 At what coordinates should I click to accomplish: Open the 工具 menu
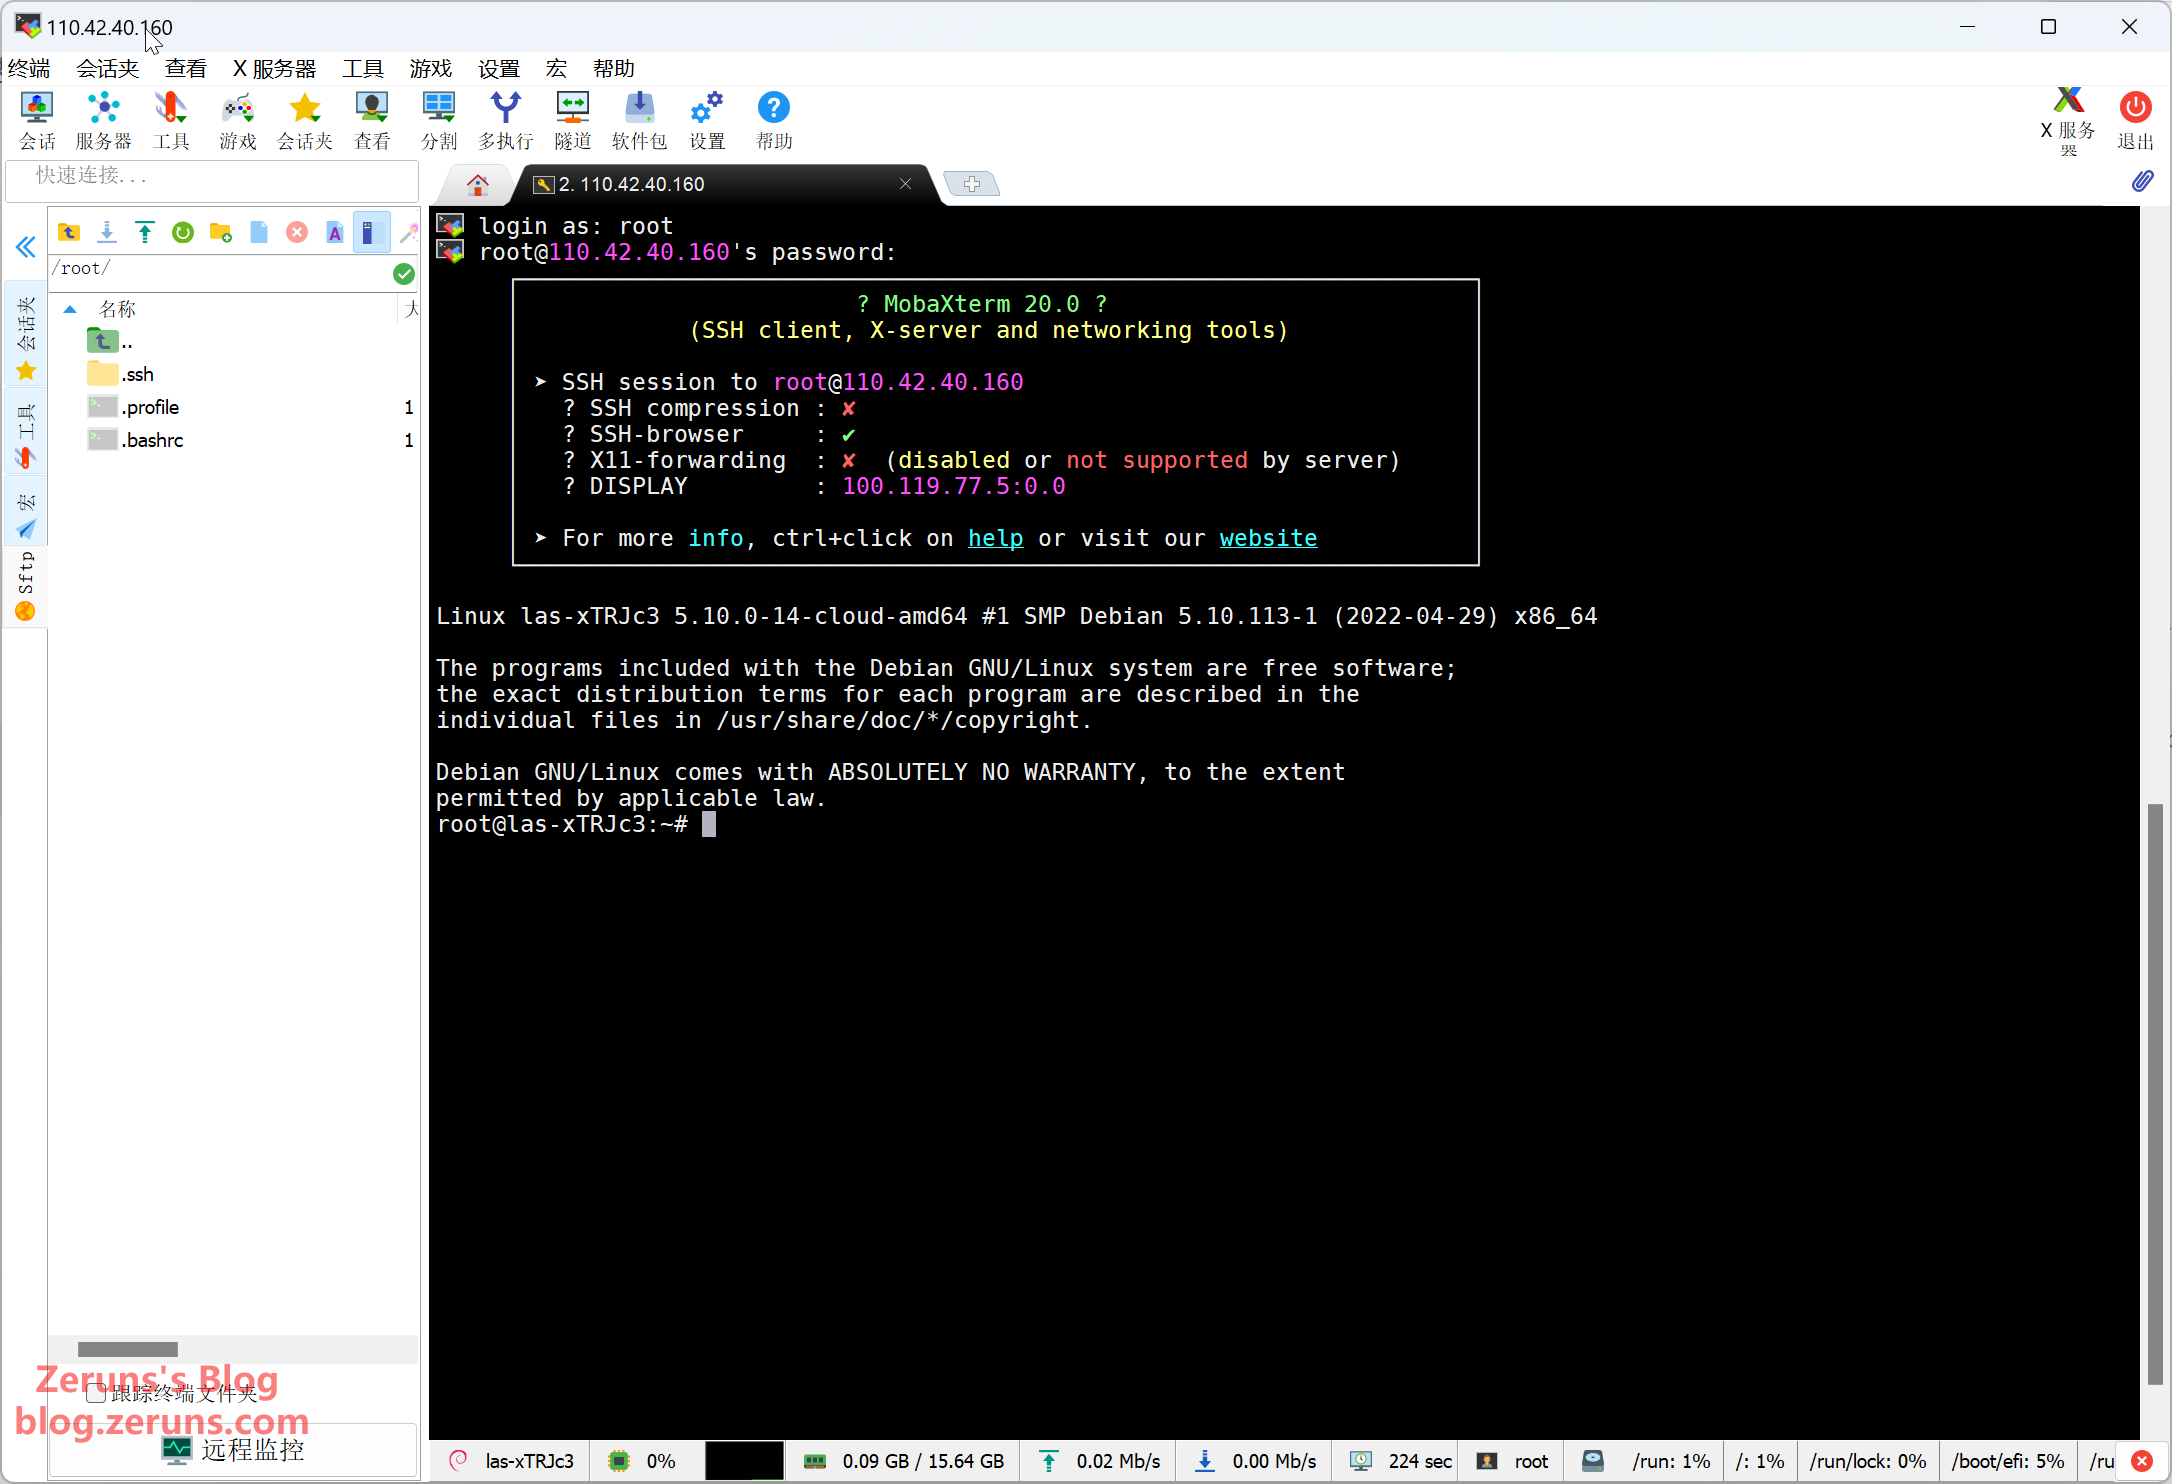click(363, 69)
